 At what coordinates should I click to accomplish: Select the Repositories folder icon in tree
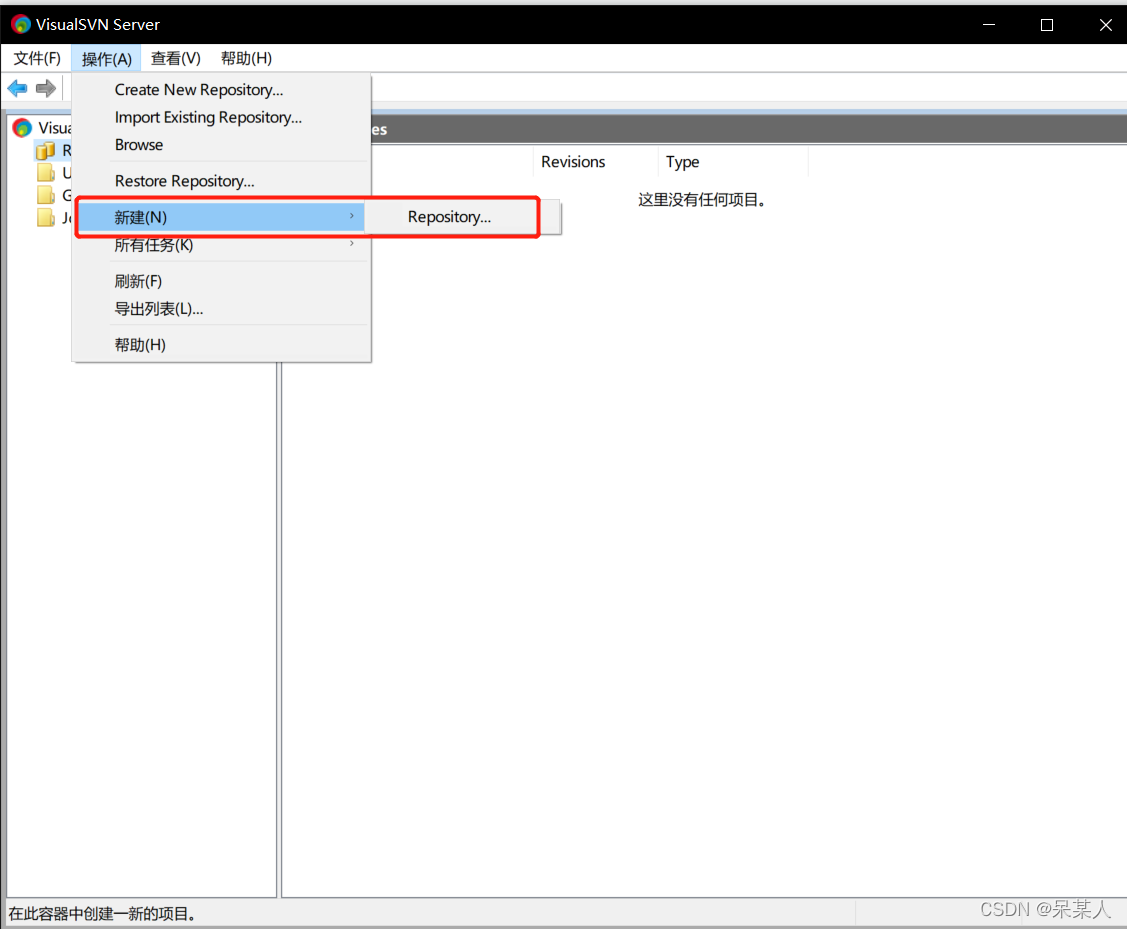[x=45, y=150]
